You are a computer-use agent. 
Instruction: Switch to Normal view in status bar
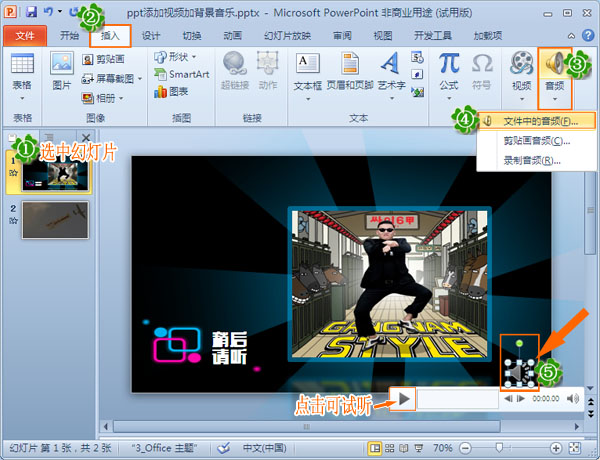click(x=375, y=448)
